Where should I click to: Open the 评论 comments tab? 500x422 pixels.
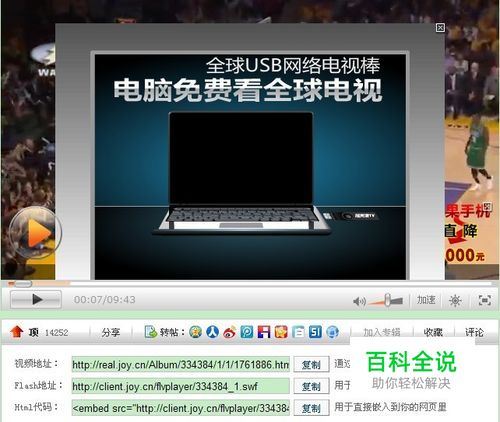coord(474,332)
